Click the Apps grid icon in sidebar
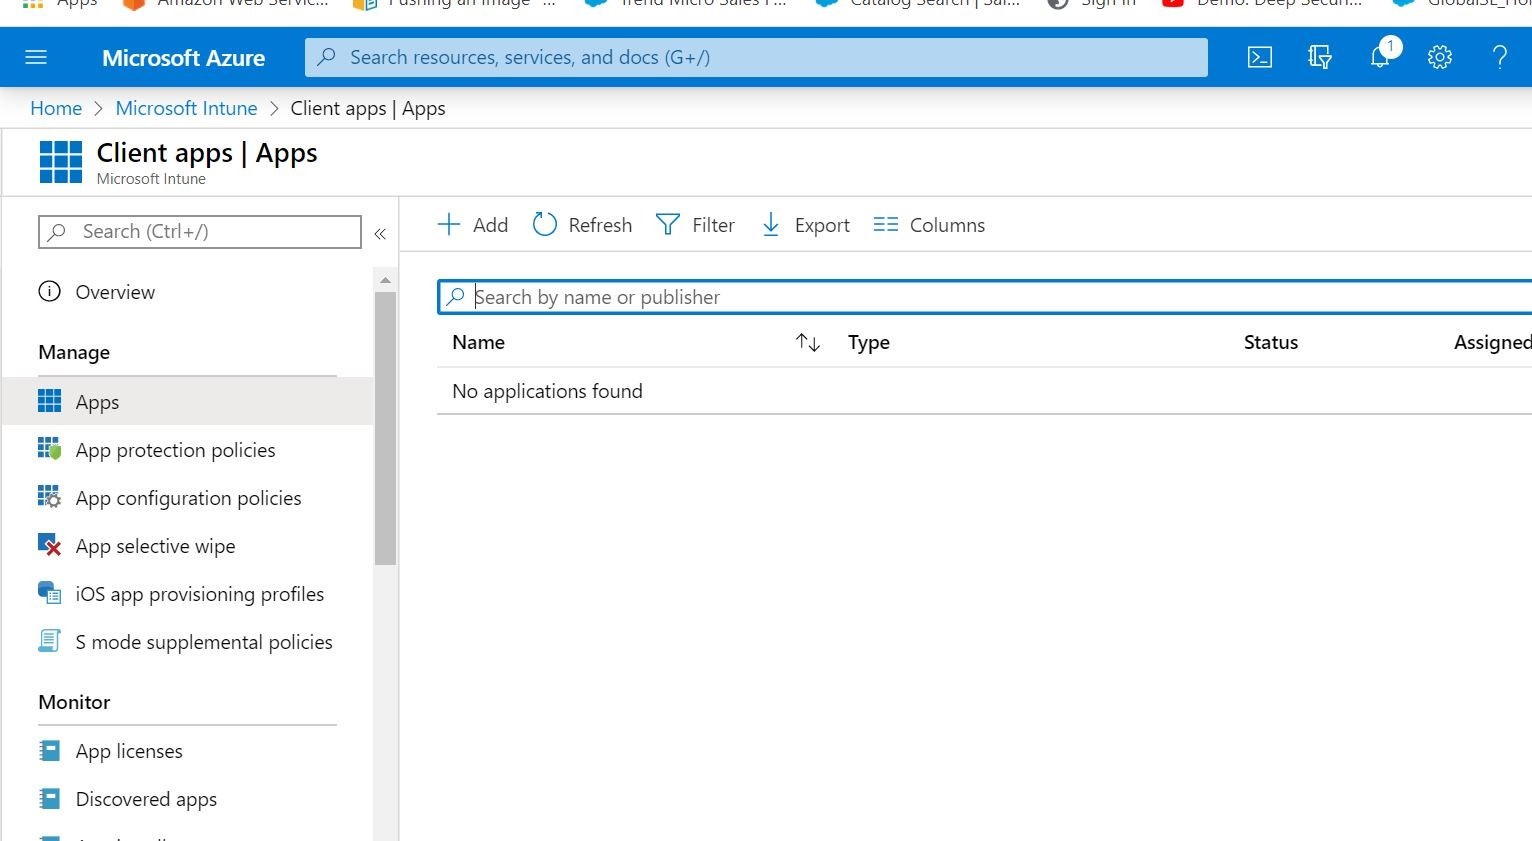The height and width of the screenshot is (841, 1532). tap(49, 402)
